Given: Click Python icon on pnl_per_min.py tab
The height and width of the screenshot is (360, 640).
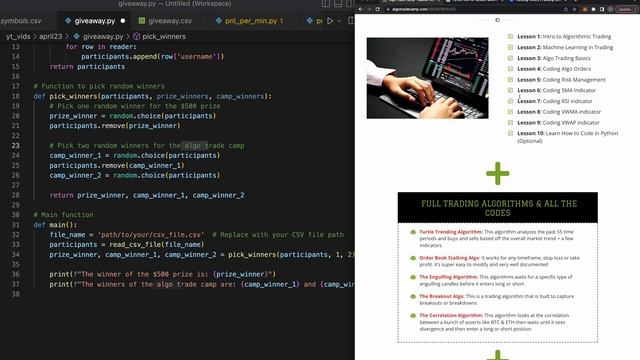Looking at the screenshot, I should pyautogui.click(x=219, y=20).
